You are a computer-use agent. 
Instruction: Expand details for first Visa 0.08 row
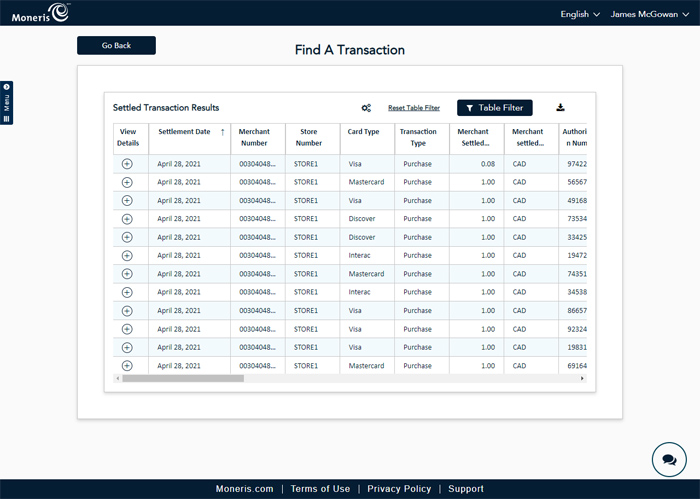click(127, 164)
